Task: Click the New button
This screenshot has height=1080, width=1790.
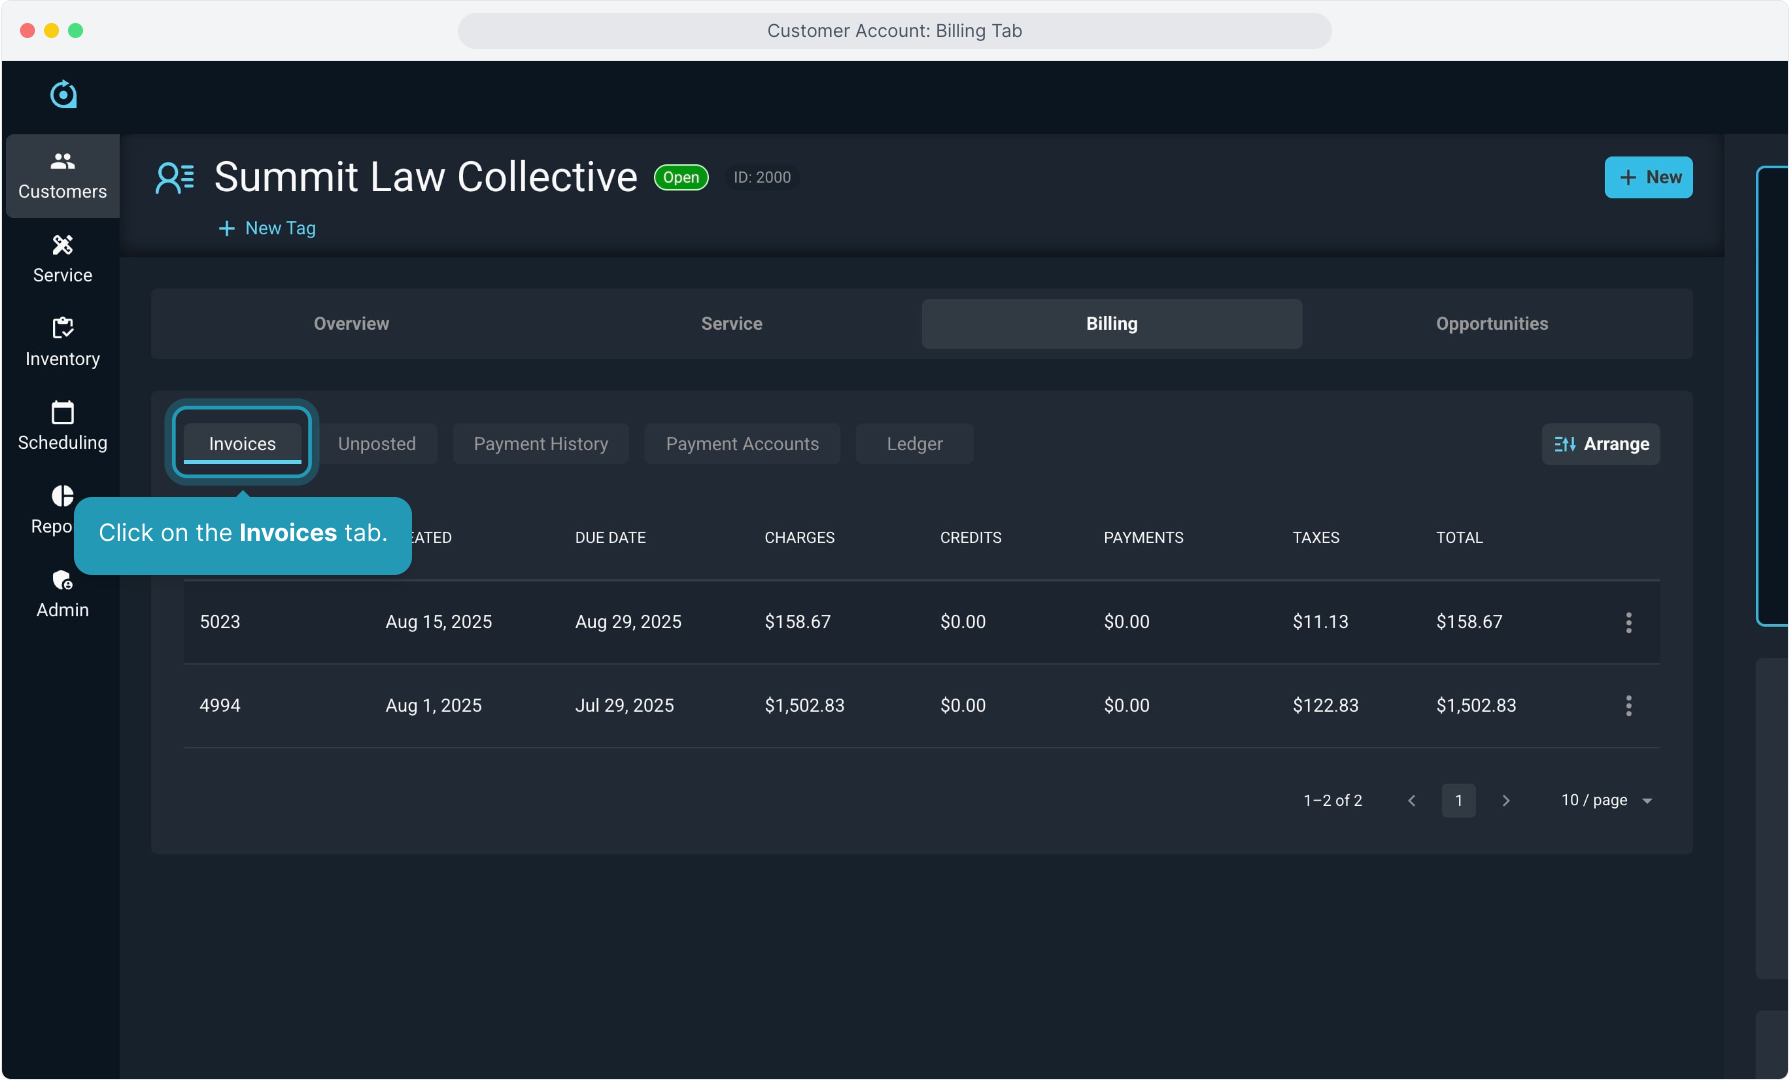Action: click(1648, 177)
